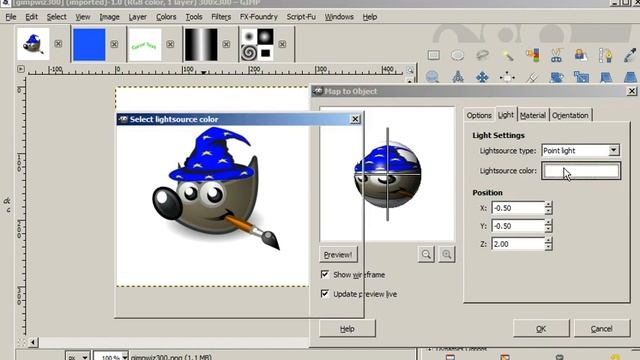Switch to the Light tab
Image resolution: width=640 pixels, height=360 pixels.
(506, 115)
